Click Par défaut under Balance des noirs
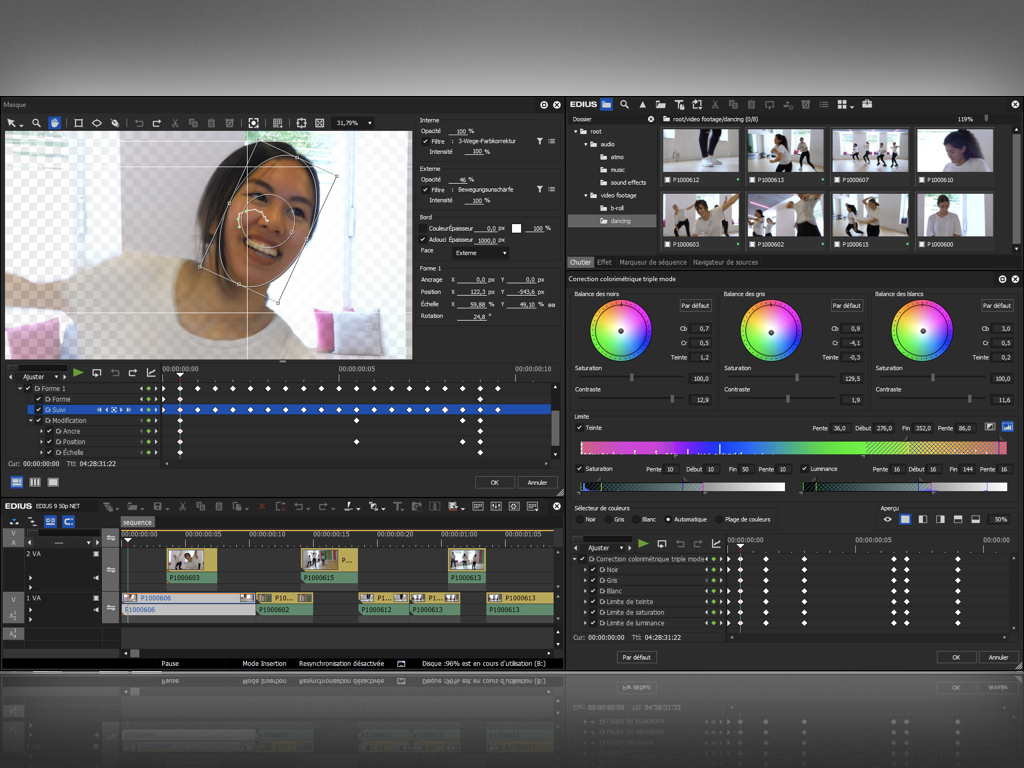Viewport: 1024px width, 768px height. point(695,306)
